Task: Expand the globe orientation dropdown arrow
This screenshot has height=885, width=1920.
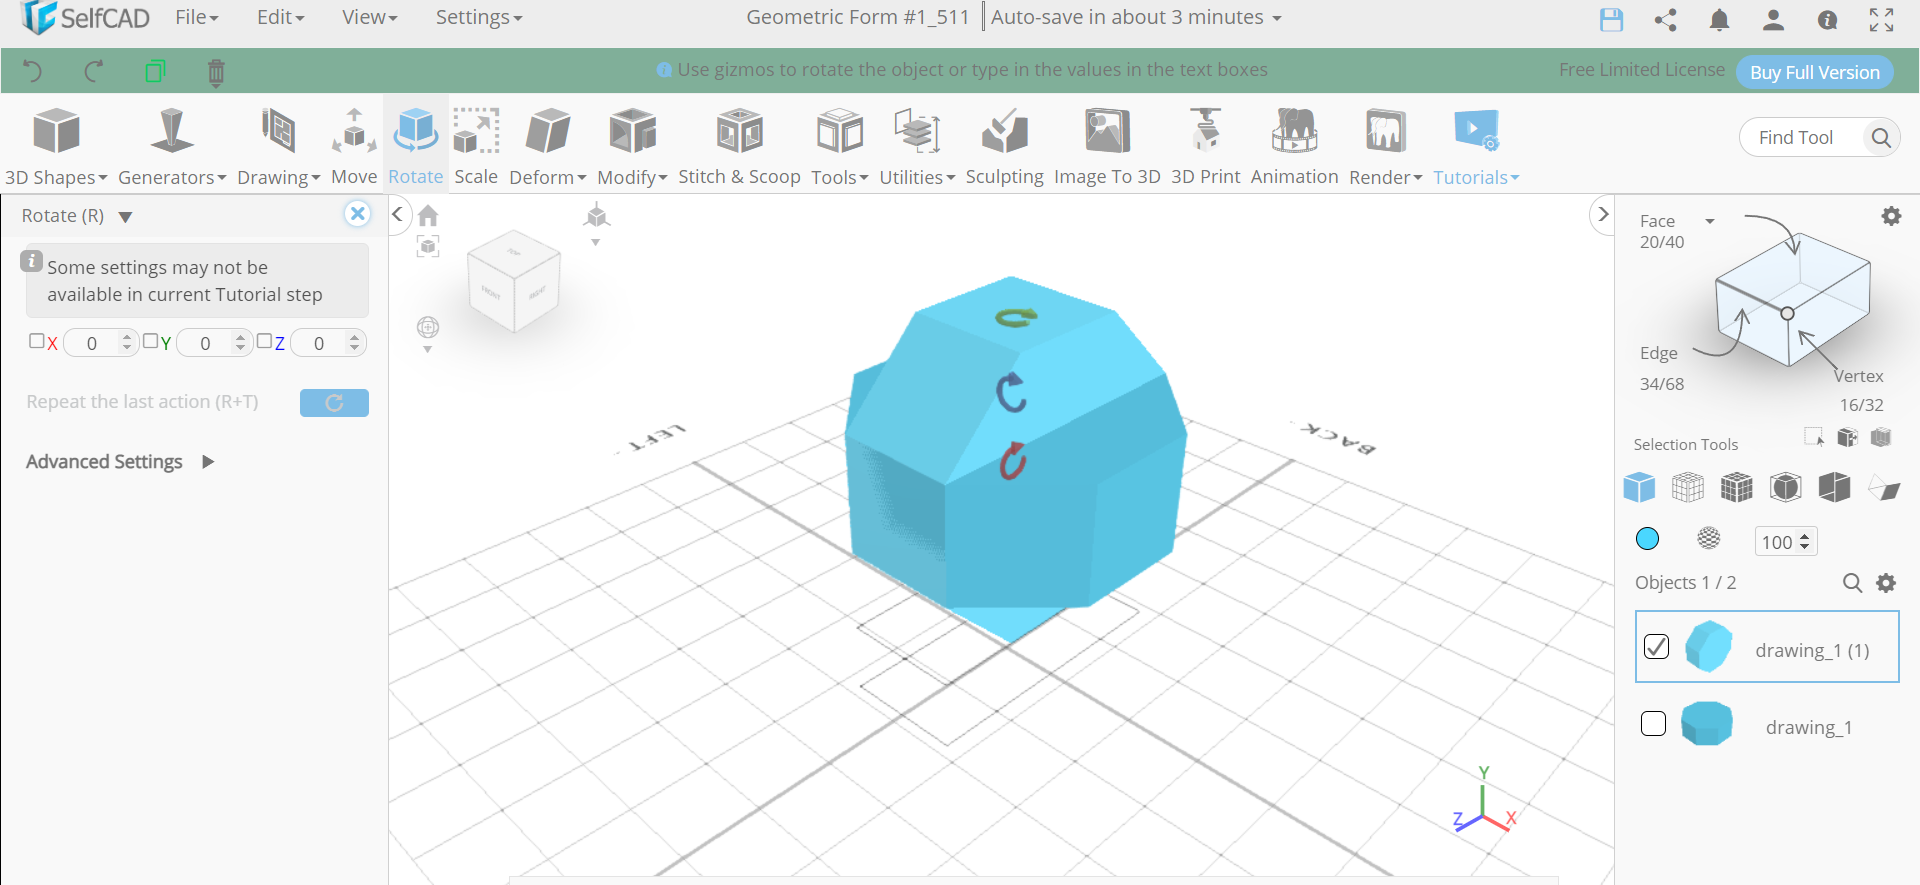Action: (x=427, y=350)
